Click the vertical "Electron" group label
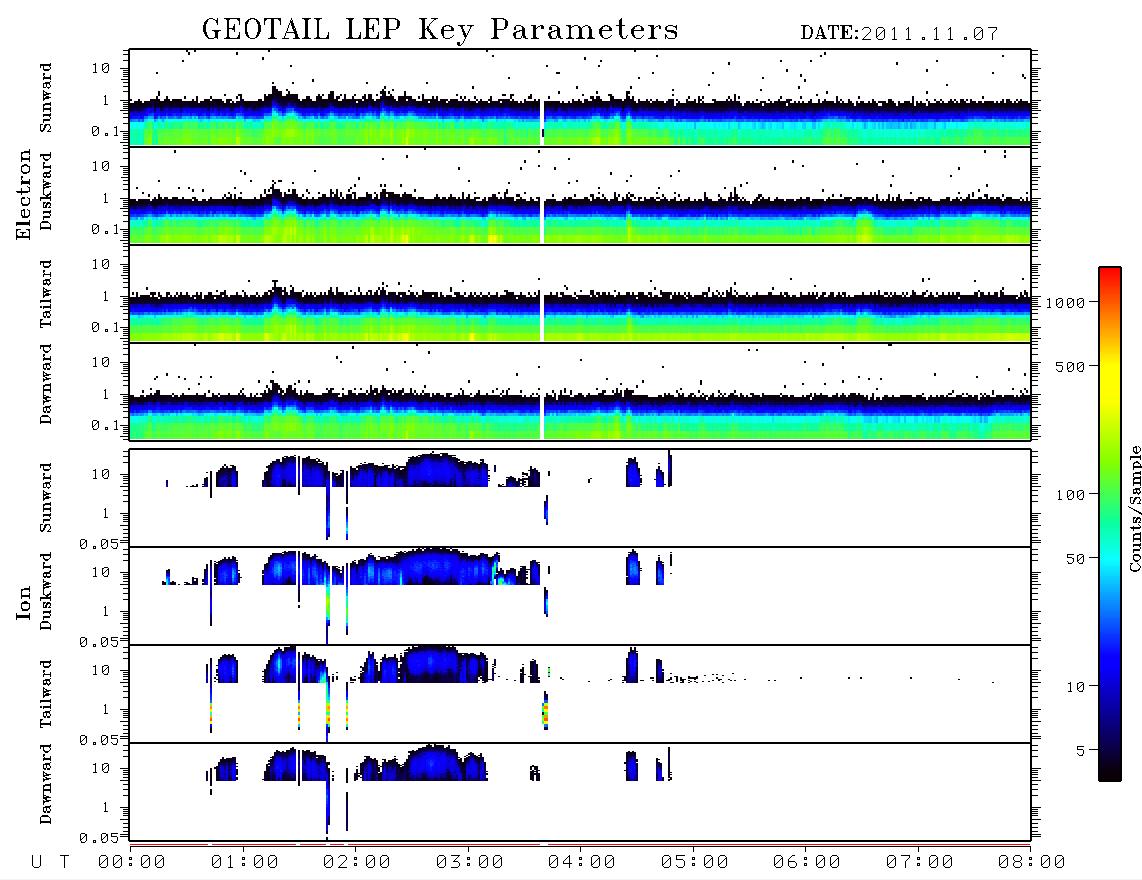This screenshot has width=1142, height=880. pos(23,195)
